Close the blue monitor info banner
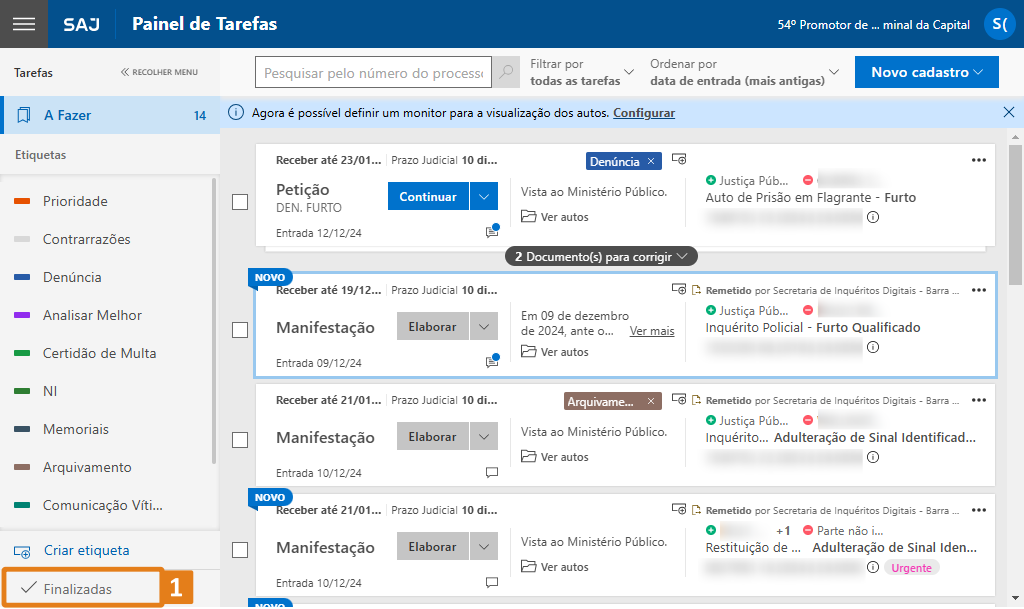Image resolution: width=1024 pixels, height=609 pixels. (1008, 113)
